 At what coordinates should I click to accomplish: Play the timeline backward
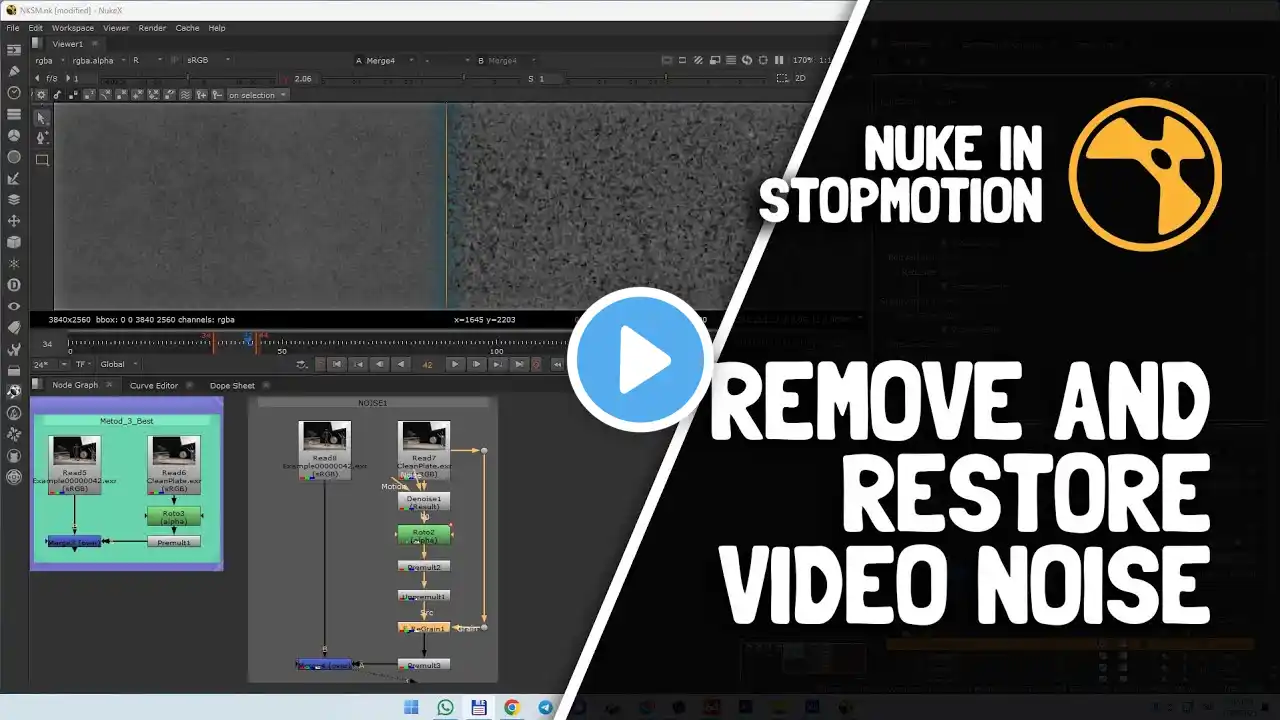(401, 364)
